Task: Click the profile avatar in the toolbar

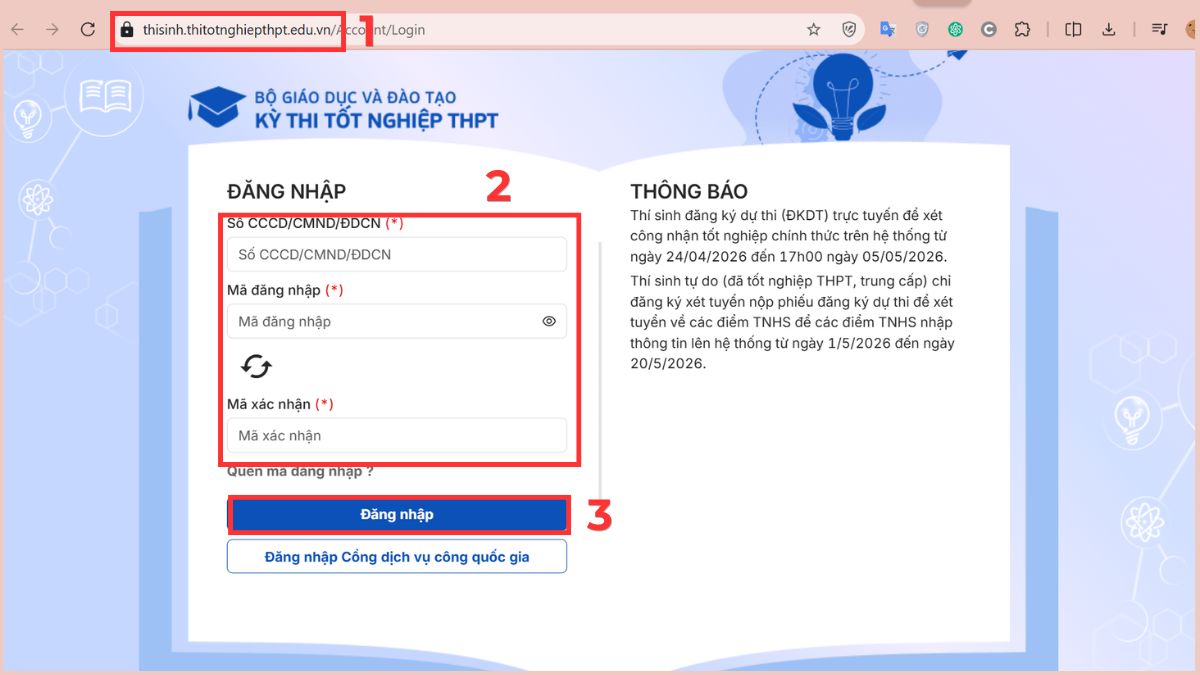Action: (x=1192, y=29)
